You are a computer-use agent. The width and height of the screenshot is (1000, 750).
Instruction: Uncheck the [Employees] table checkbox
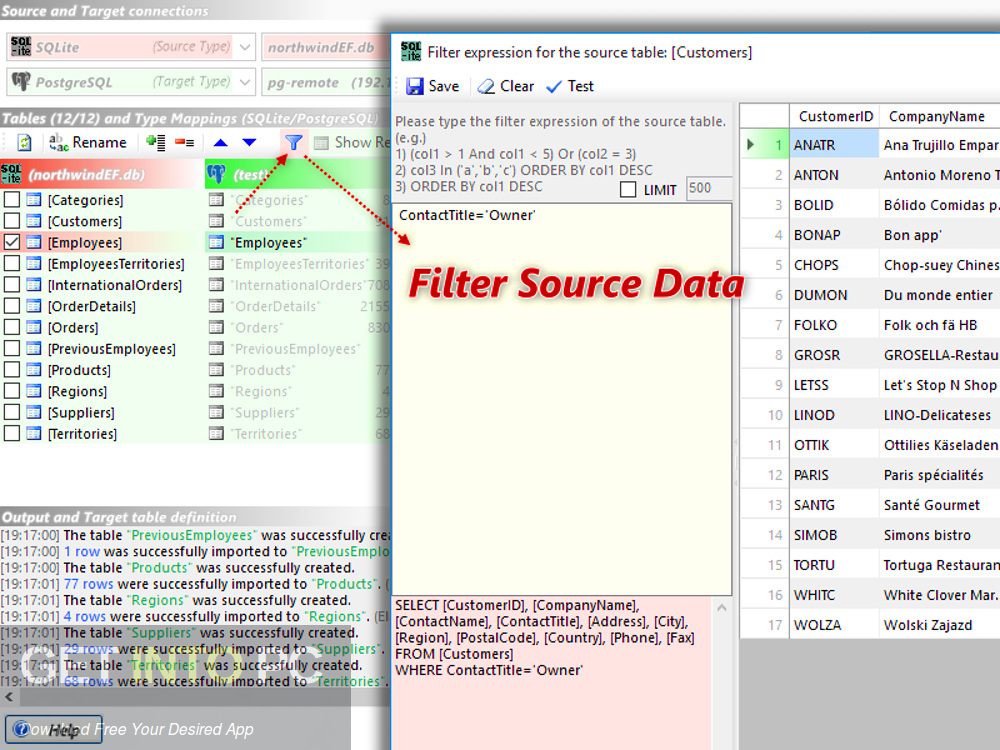tap(12, 242)
